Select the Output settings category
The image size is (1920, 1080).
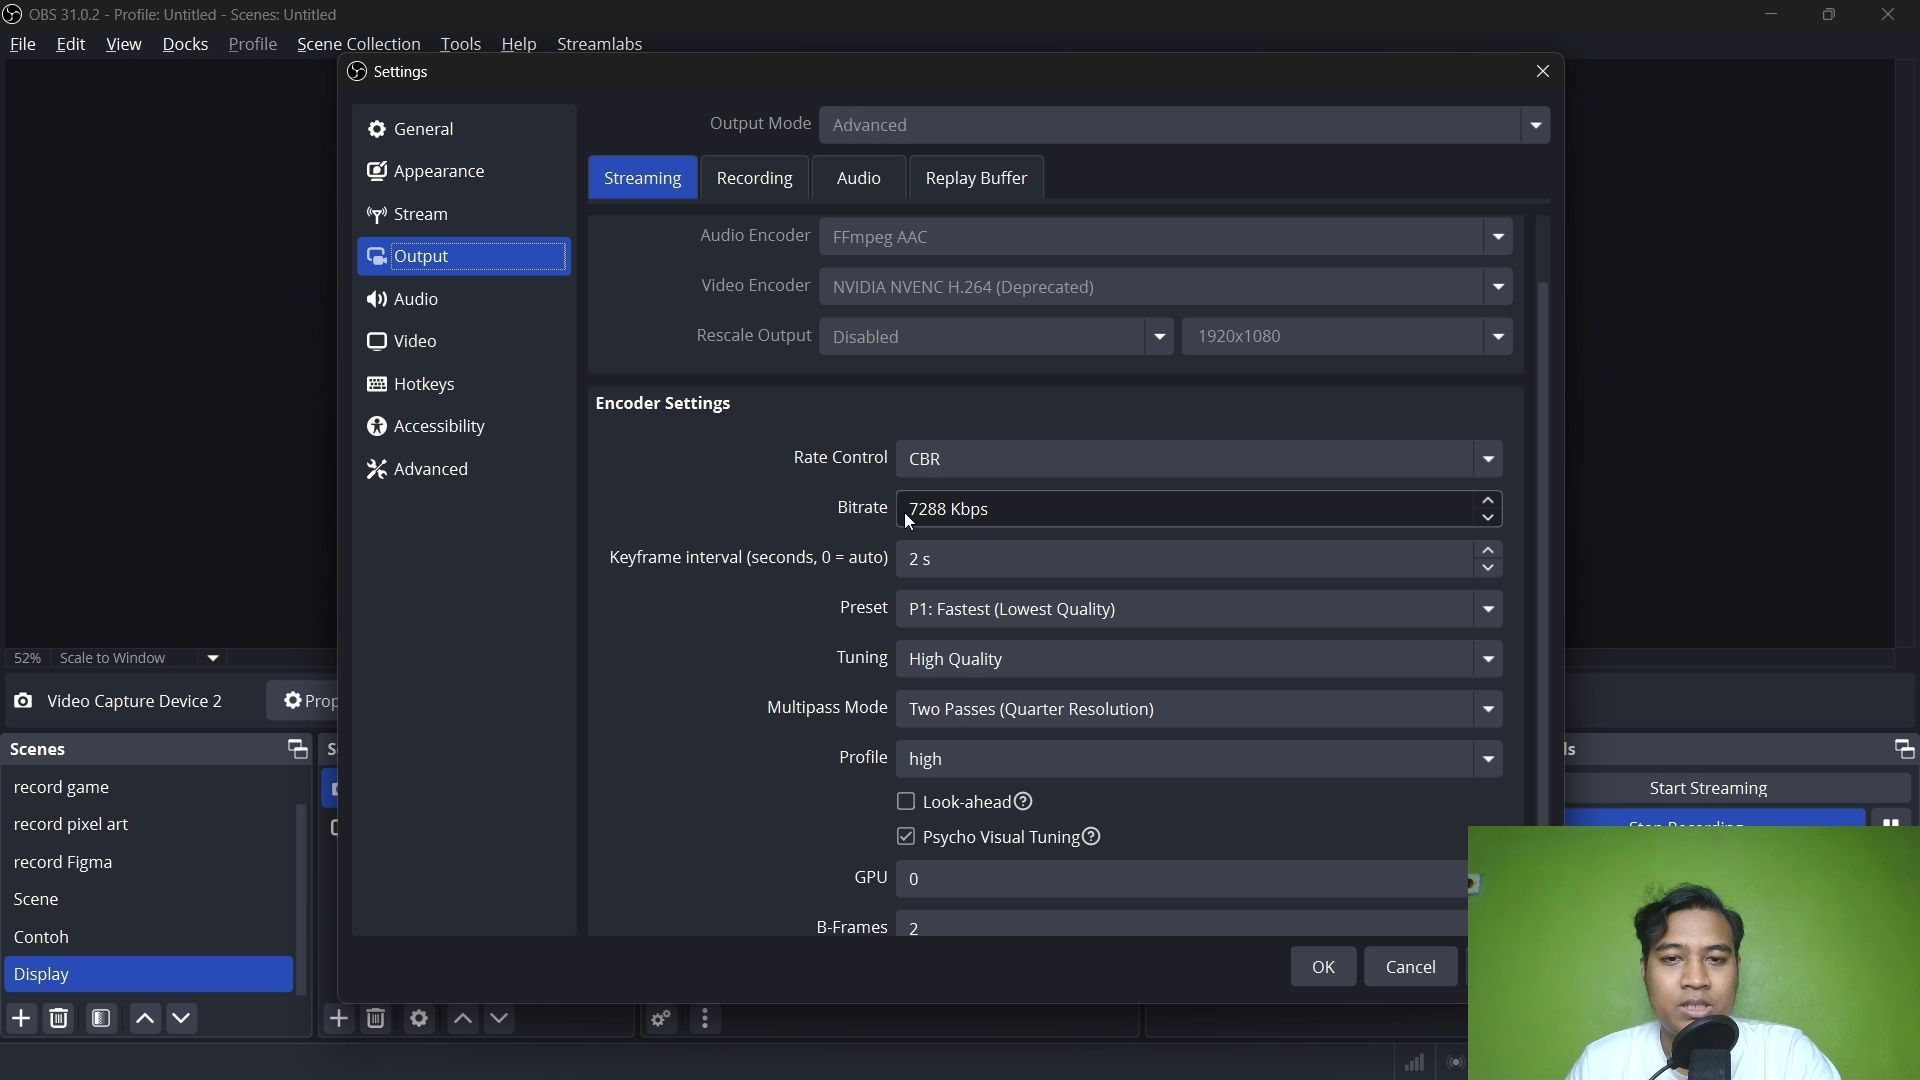coord(463,258)
